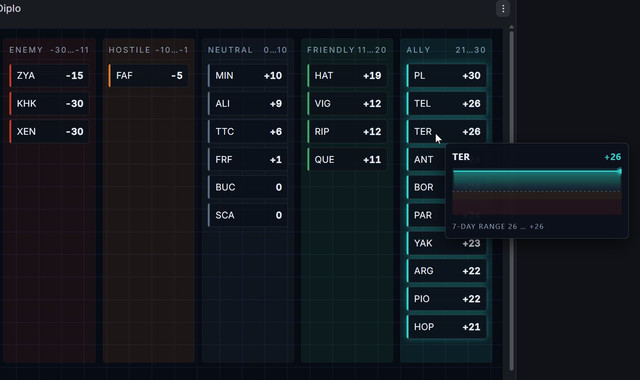Select the ARG faction card

pyautogui.click(x=447, y=271)
